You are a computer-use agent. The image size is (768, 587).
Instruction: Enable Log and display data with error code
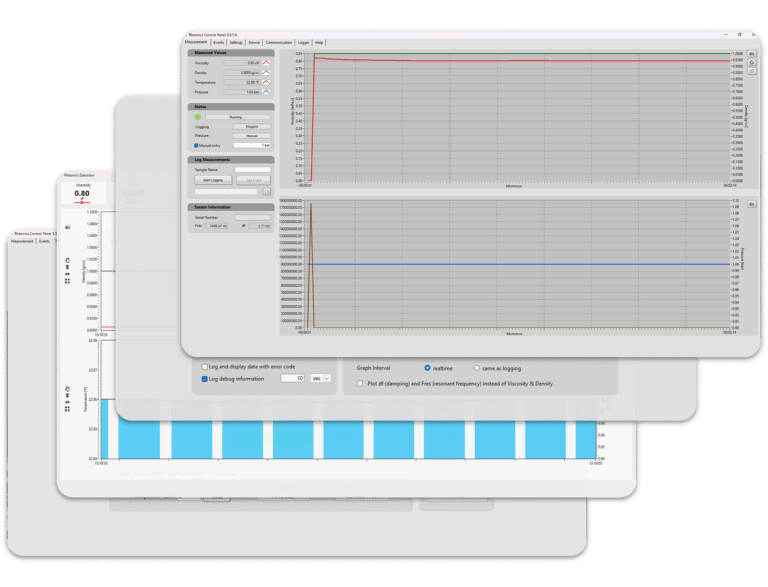(205, 367)
